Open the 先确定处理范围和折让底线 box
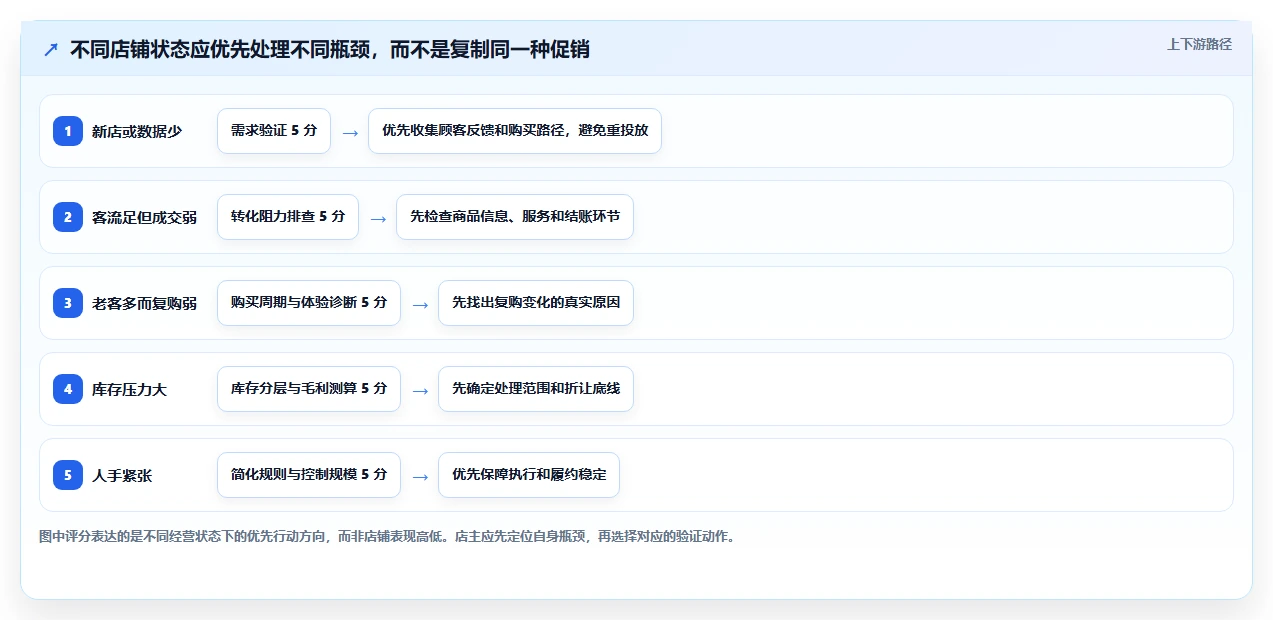 [x=536, y=389]
